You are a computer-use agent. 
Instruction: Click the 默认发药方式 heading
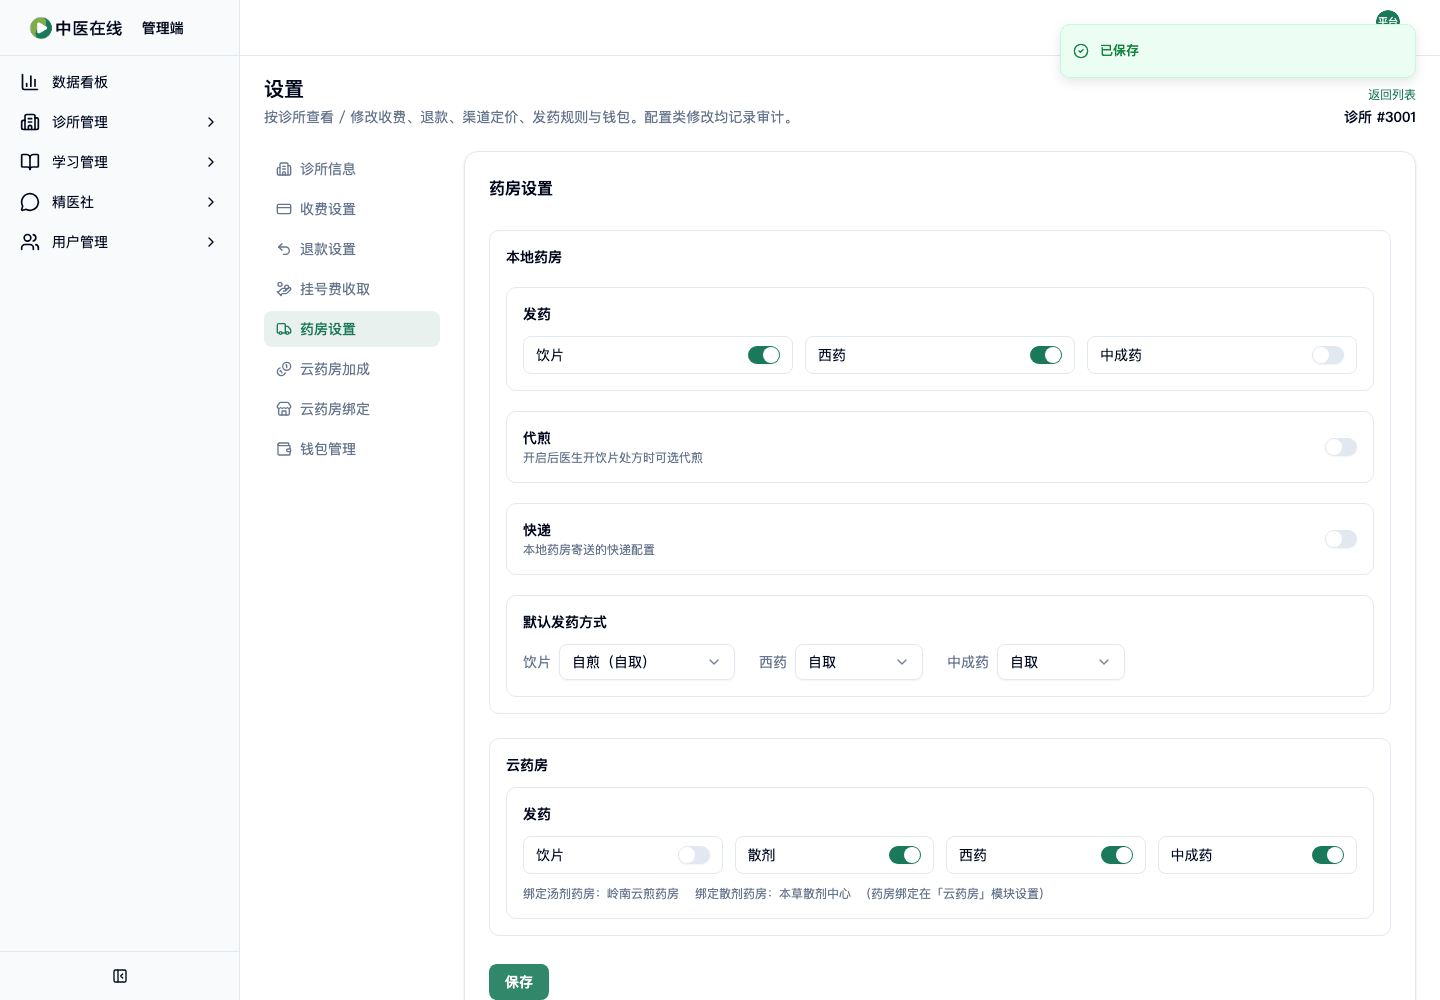565,622
